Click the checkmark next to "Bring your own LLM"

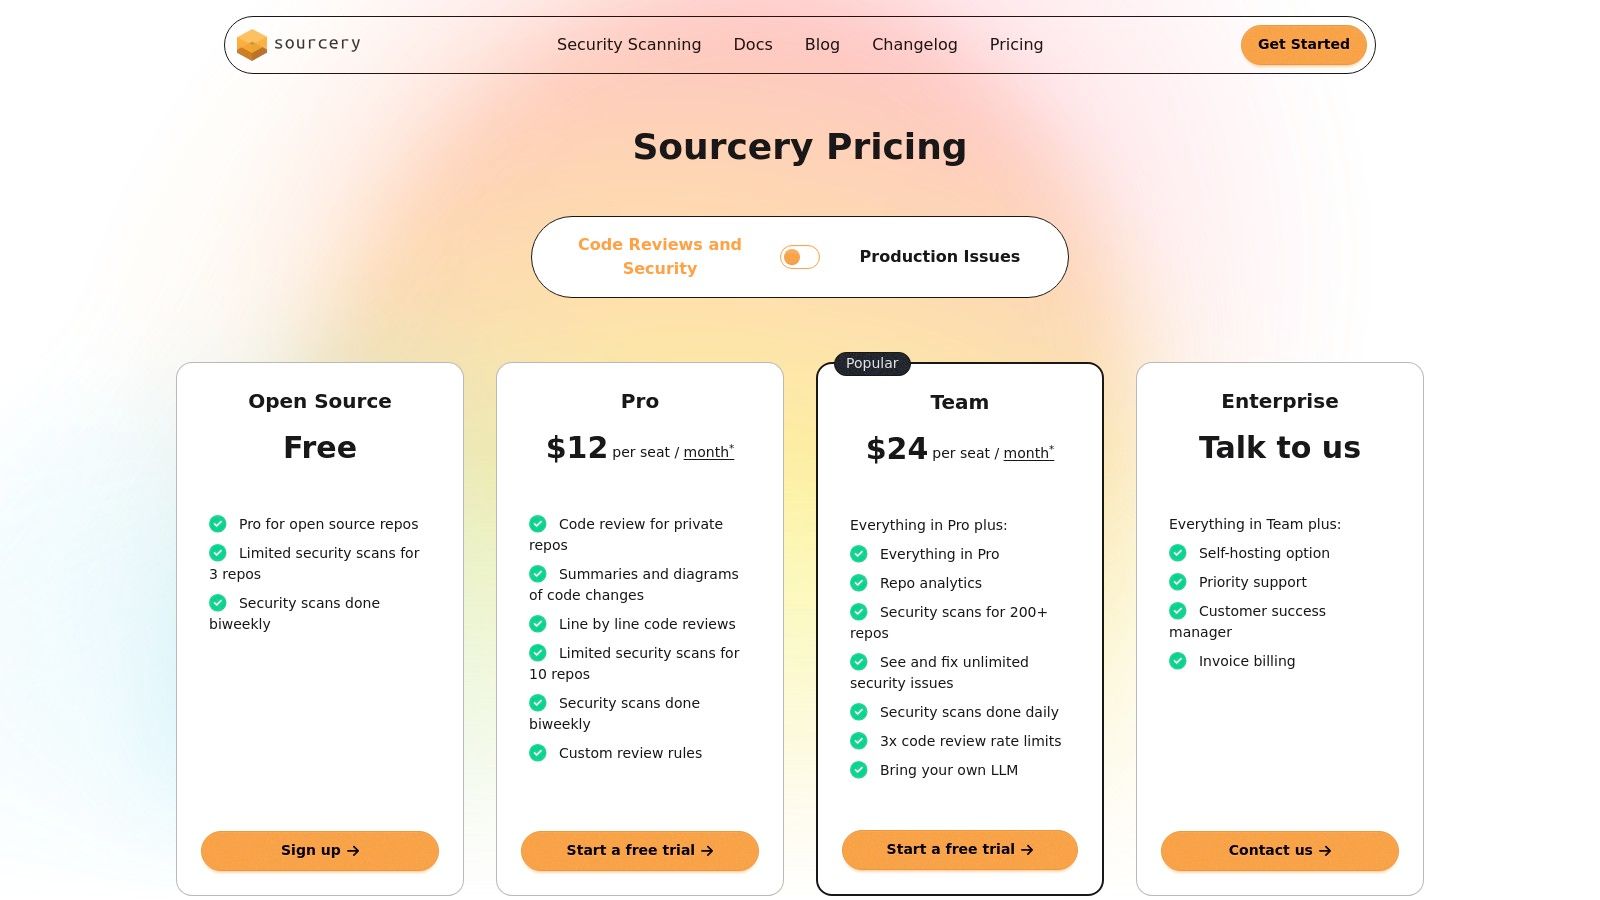coord(858,770)
